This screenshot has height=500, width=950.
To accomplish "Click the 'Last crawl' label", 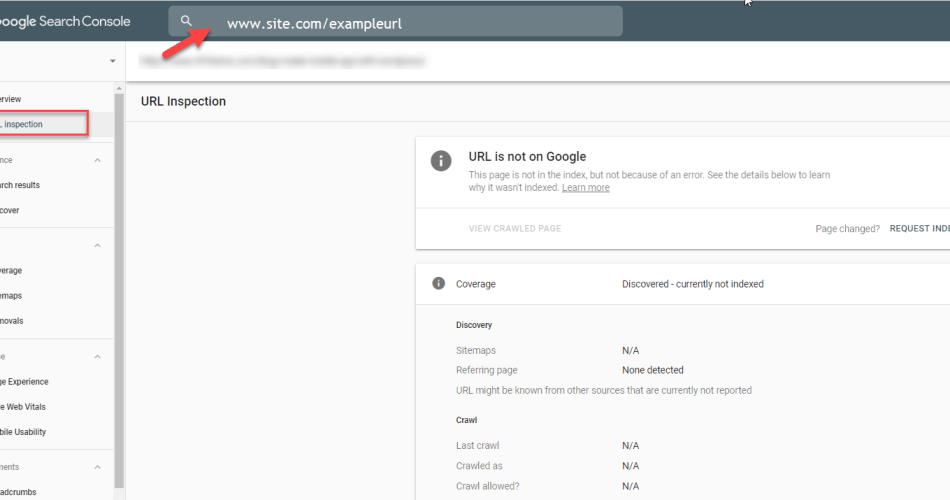I will click(x=477, y=445).
